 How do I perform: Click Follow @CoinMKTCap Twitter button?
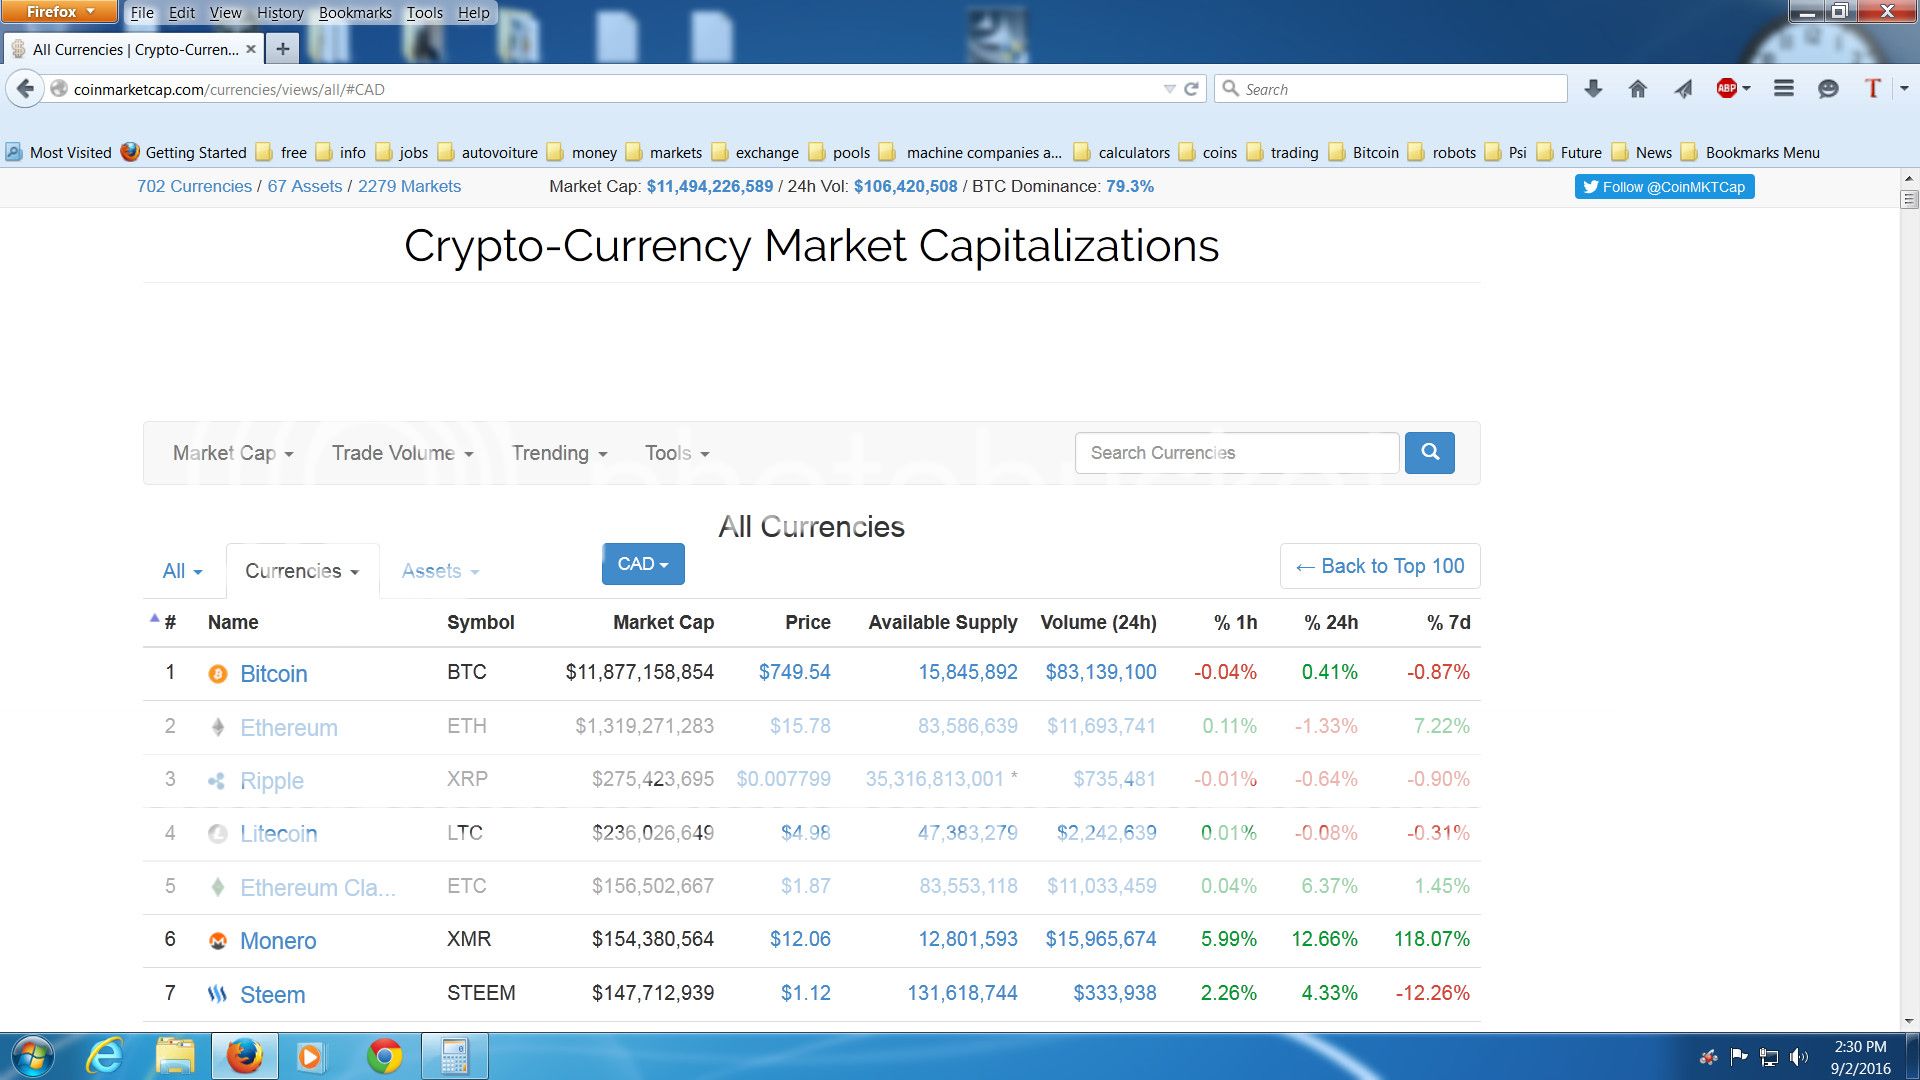[1664, 187]
